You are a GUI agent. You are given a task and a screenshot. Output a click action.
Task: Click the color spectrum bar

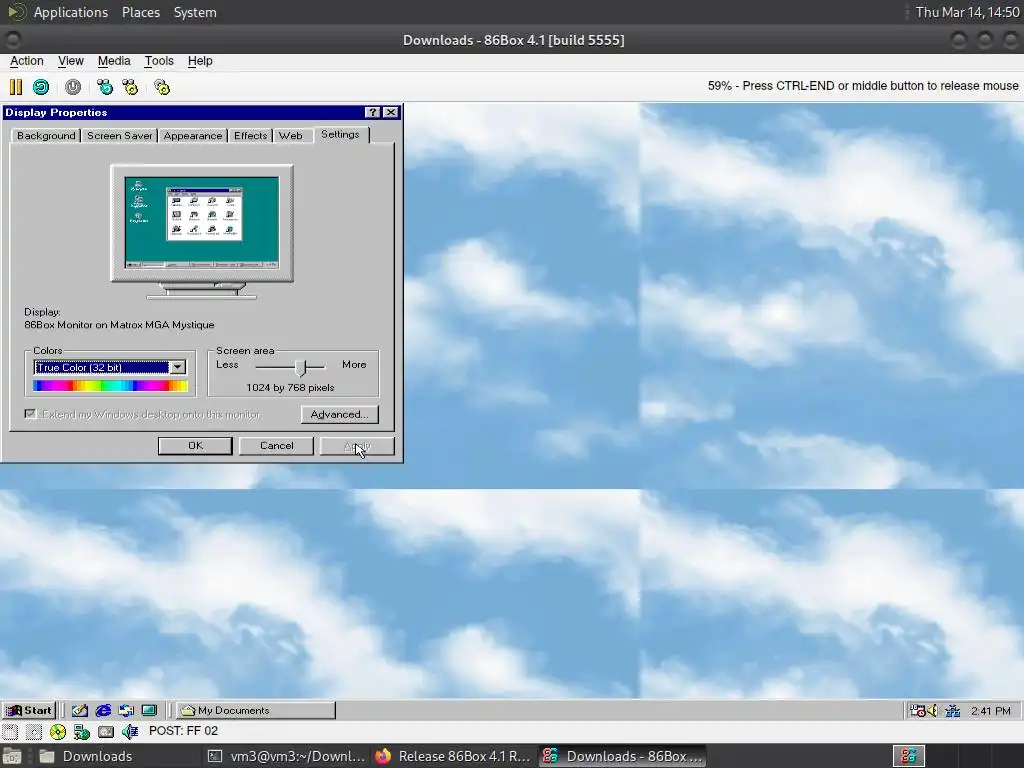(x=110, y=386)
